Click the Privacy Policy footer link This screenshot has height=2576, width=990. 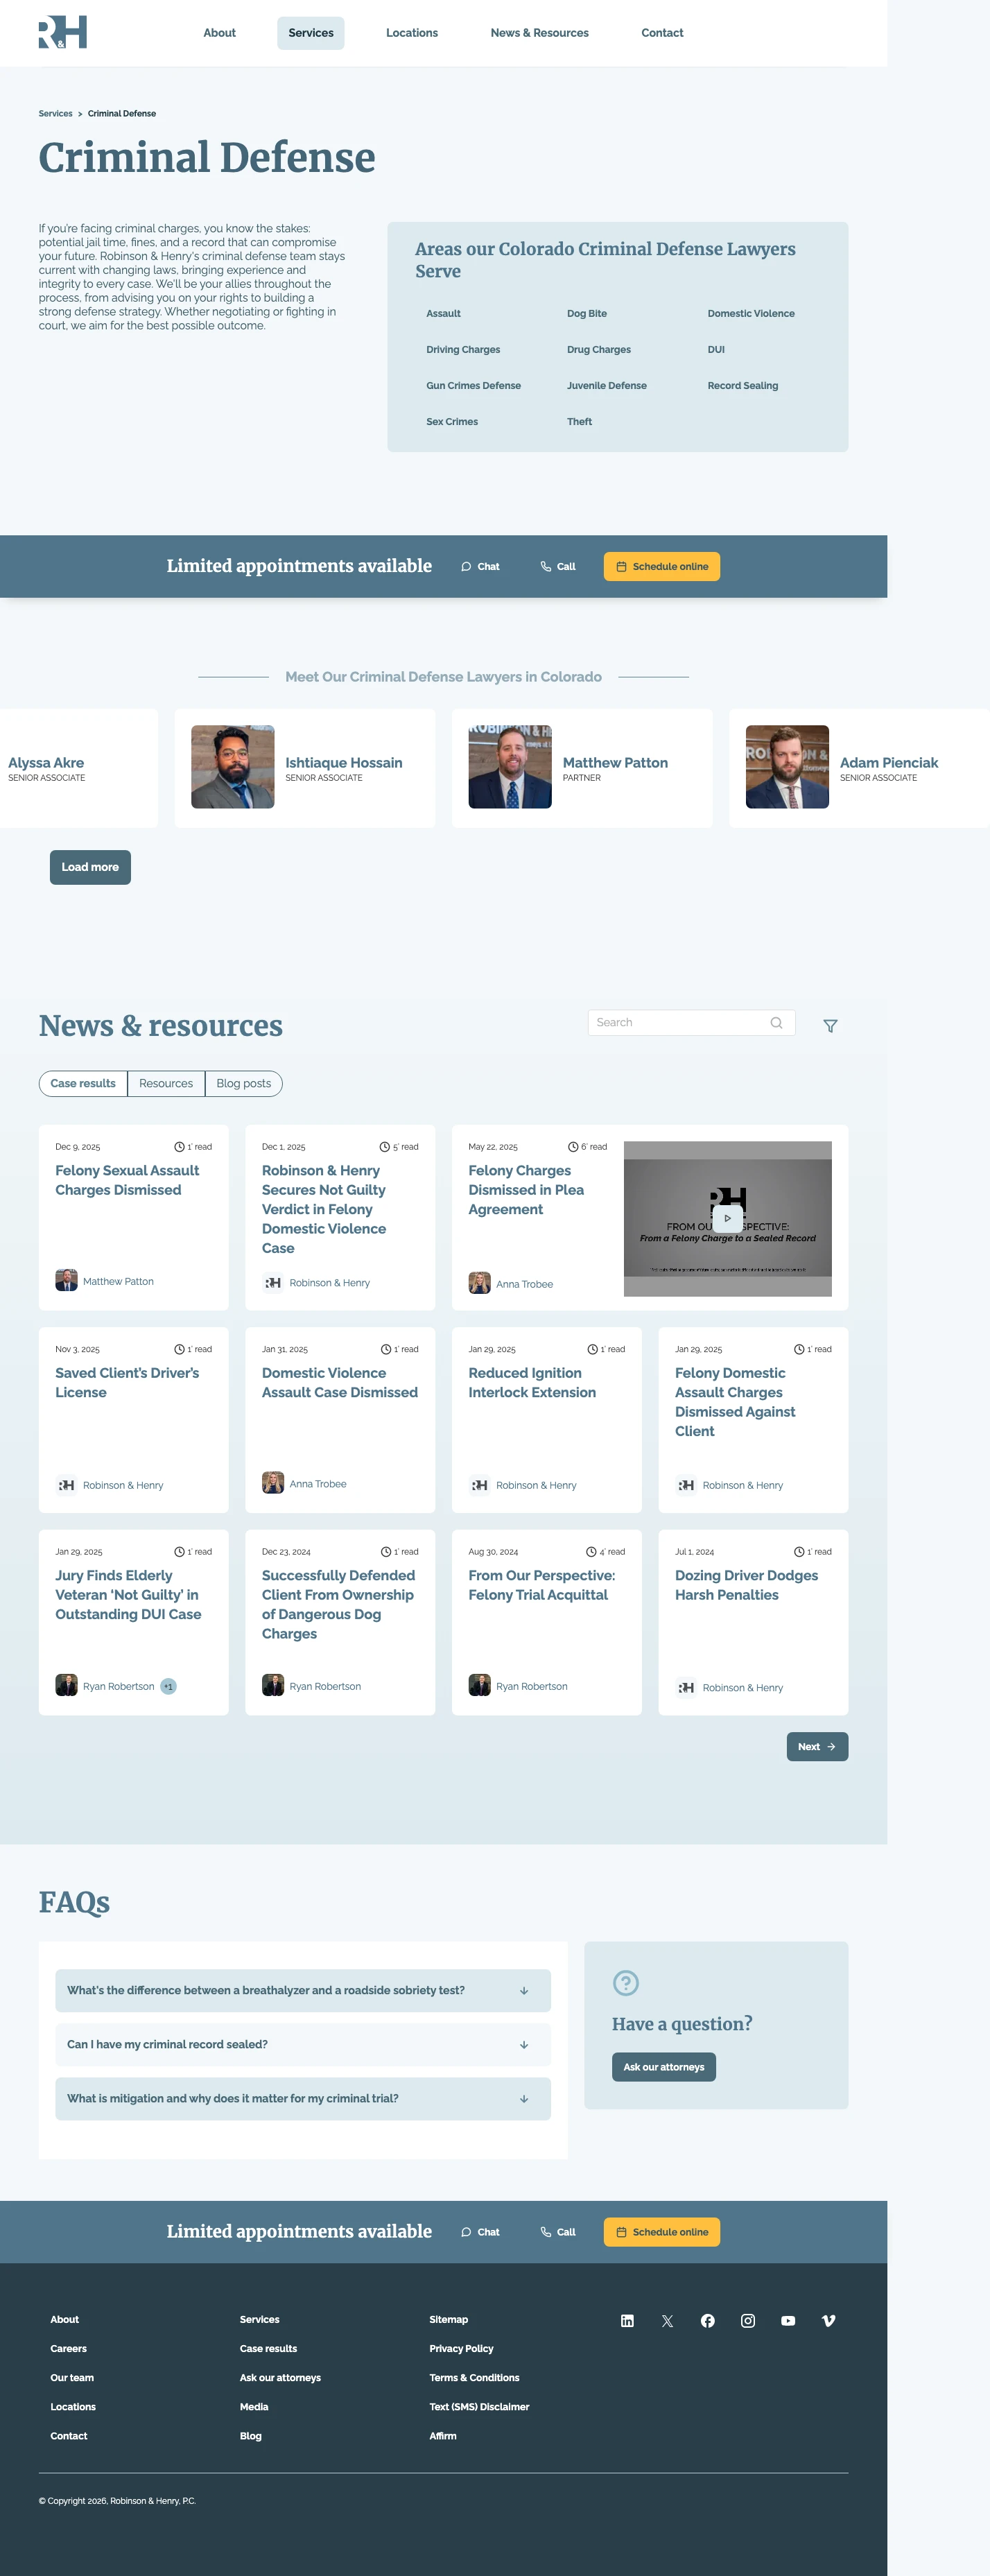461,2349
